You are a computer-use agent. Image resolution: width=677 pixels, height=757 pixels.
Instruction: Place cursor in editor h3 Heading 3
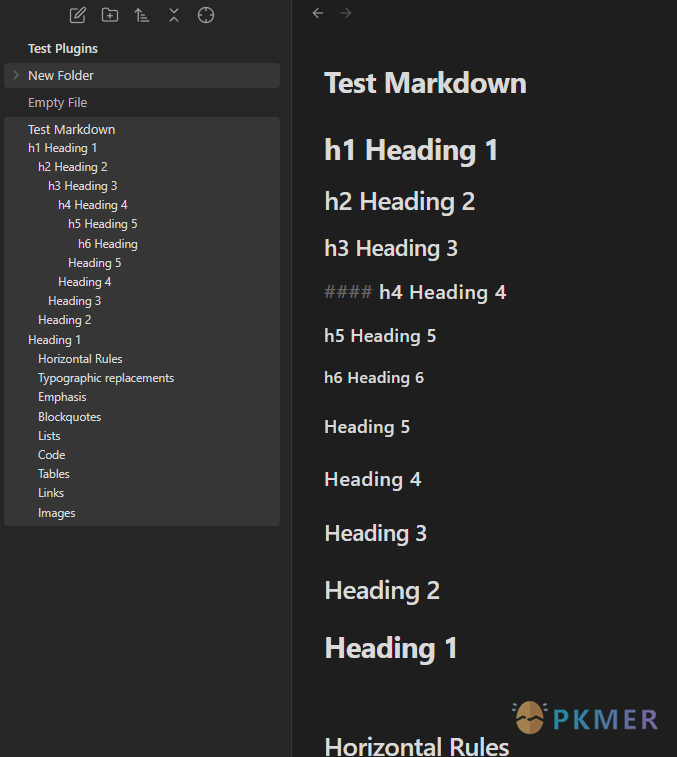(x=391, y=248)
